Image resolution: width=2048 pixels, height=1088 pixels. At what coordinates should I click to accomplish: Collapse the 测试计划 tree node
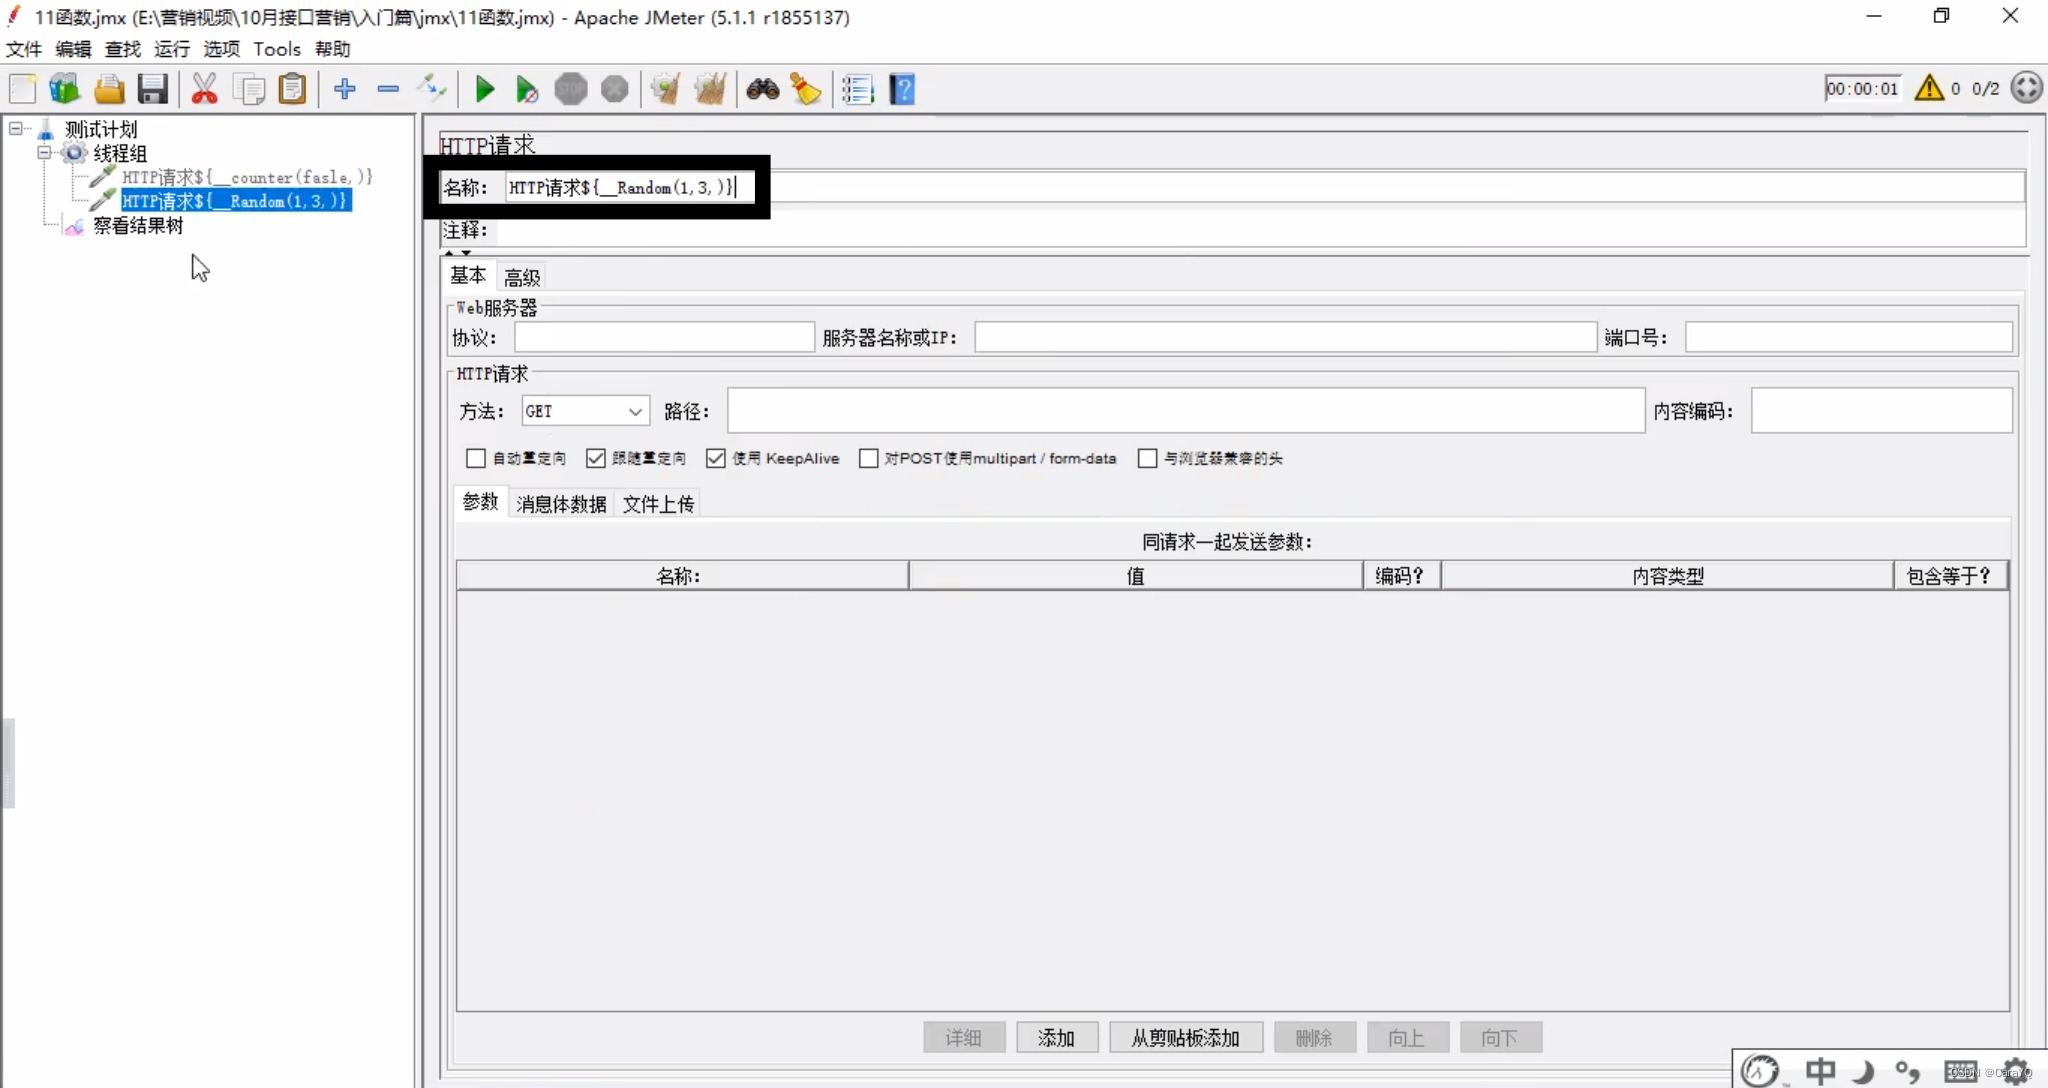(x=16, y=129)
